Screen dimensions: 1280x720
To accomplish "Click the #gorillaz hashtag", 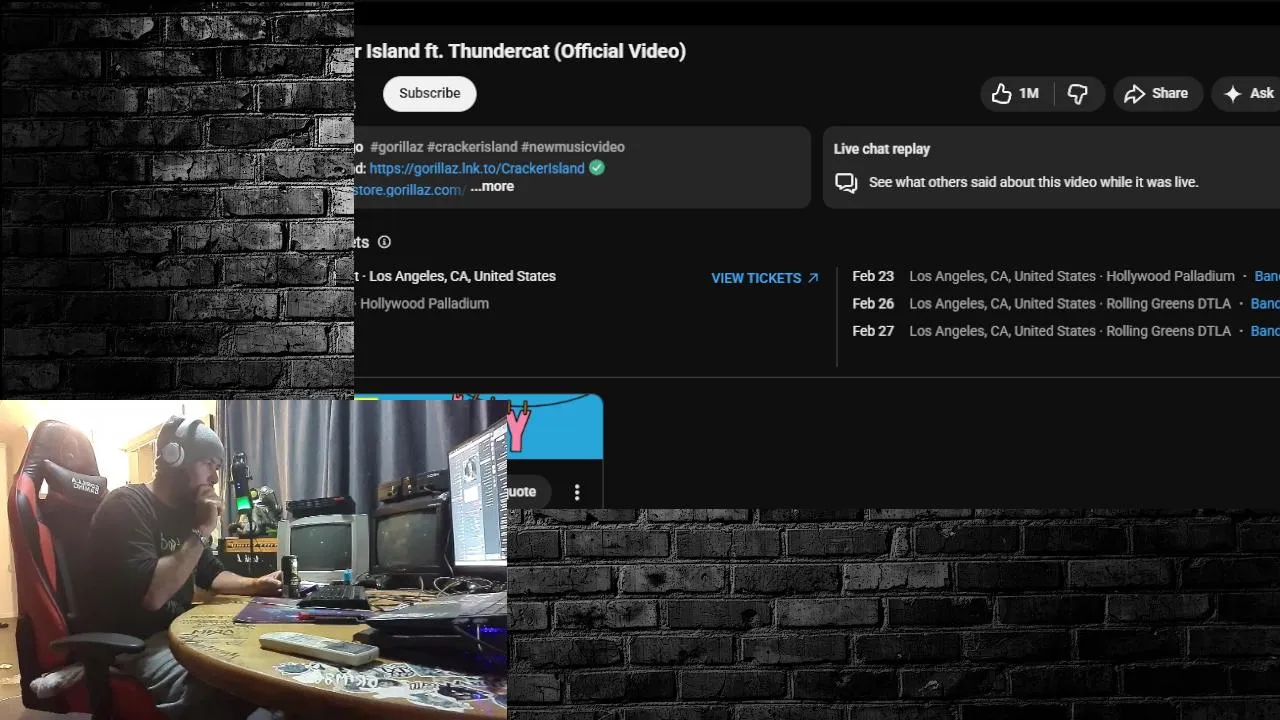I will tap(396, 147).
